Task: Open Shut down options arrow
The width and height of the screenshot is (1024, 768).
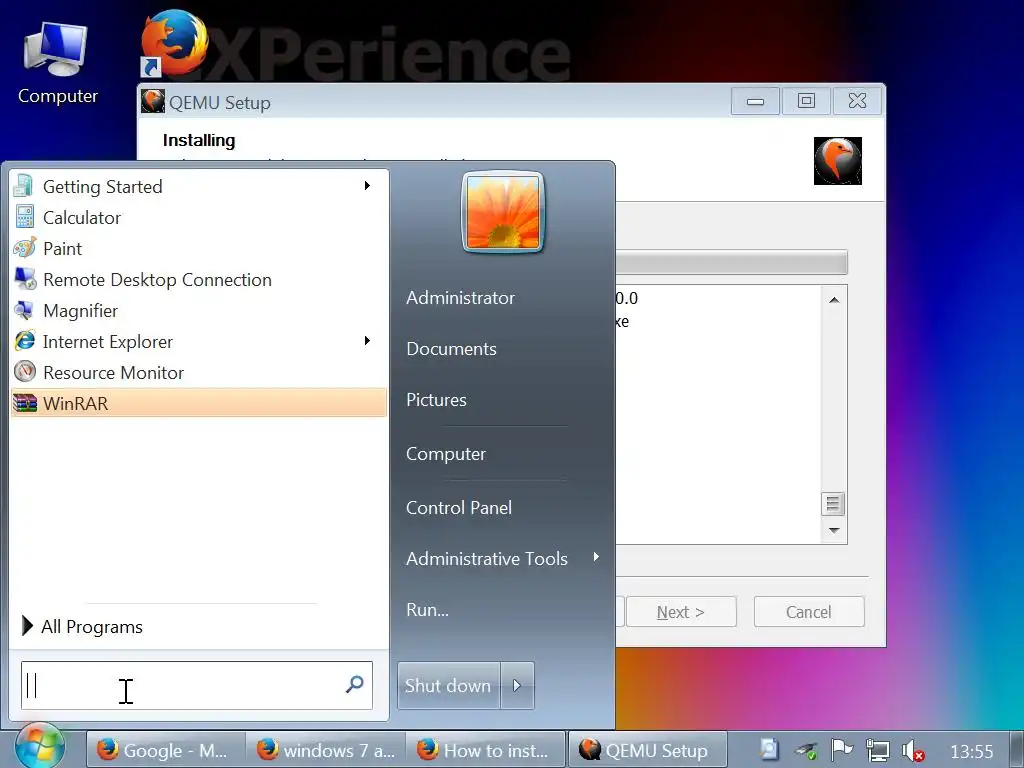Action: tap(517, 685)
